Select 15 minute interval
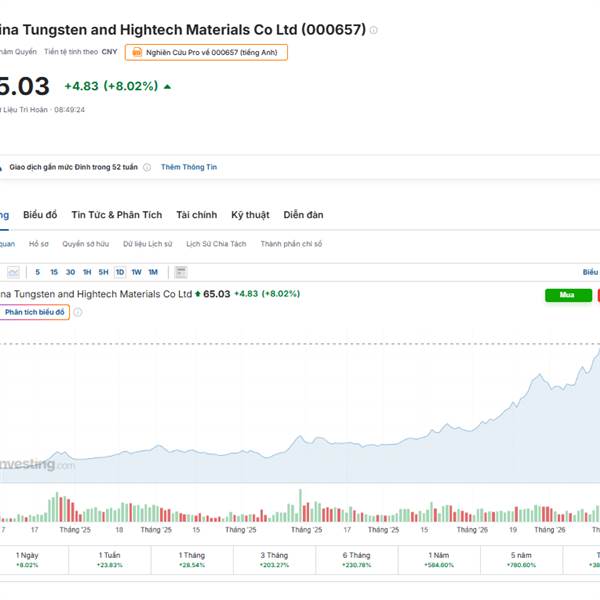600x600 pixels. 54,272
